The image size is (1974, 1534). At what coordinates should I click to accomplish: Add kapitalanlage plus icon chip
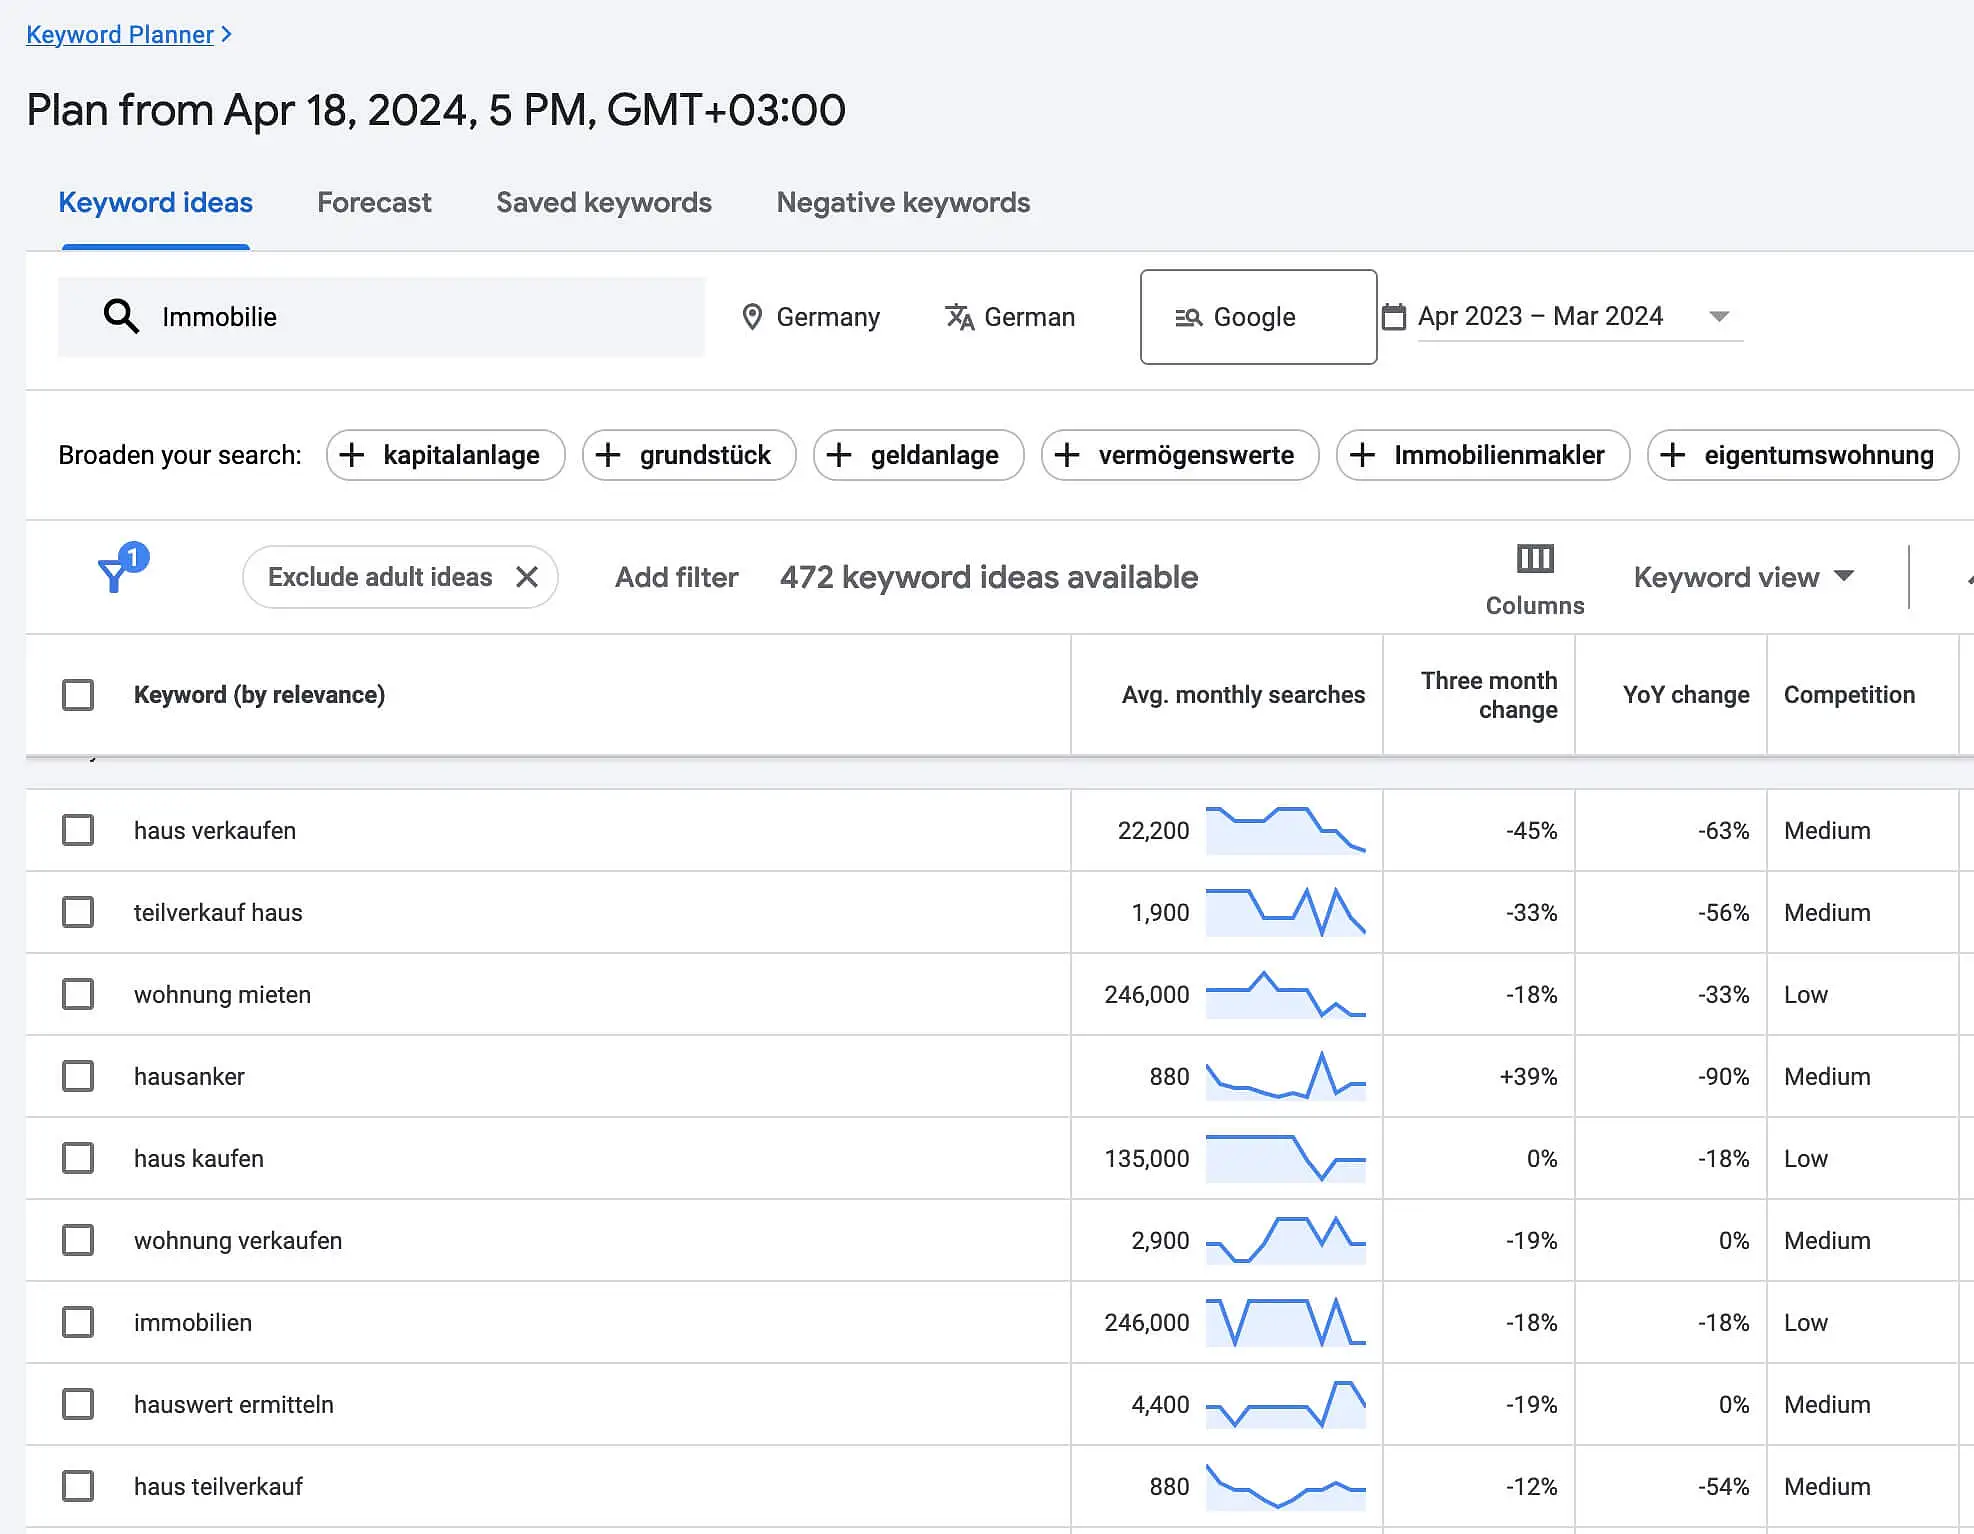[x=351, y=455]
